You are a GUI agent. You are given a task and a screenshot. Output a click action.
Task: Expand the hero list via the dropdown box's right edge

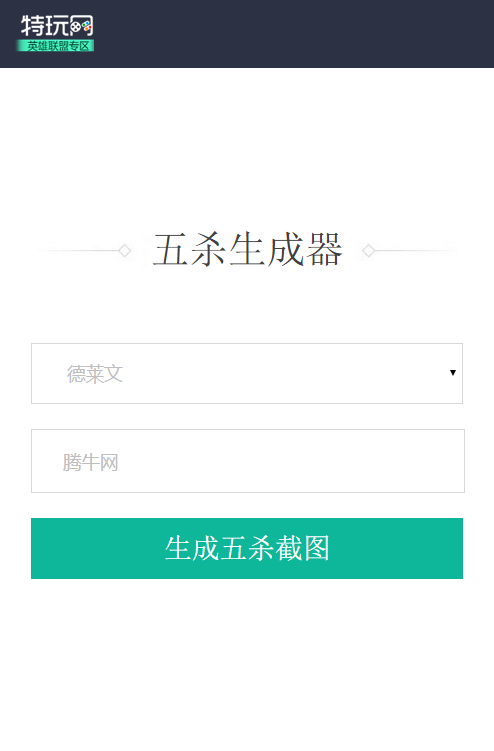click(x=453, y=373)
